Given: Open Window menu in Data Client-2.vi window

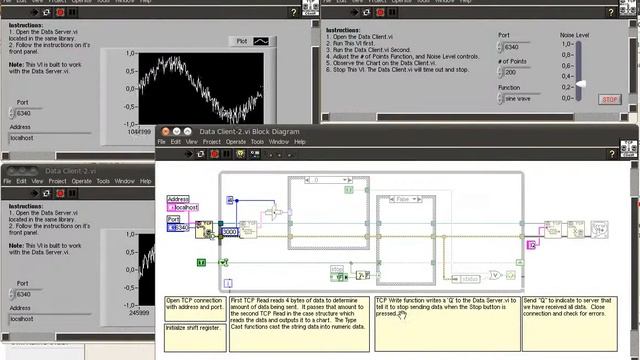Looking at the screenshot, I should point(124,181).
